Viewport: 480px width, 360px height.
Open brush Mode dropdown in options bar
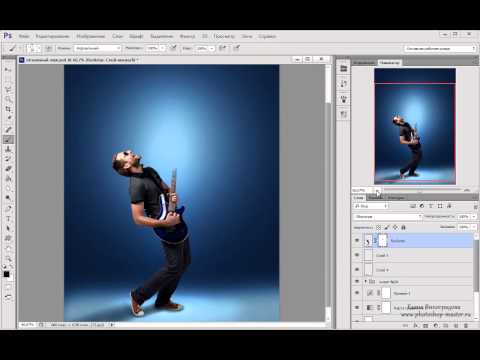pyautogui.click(x=97, y=48)
